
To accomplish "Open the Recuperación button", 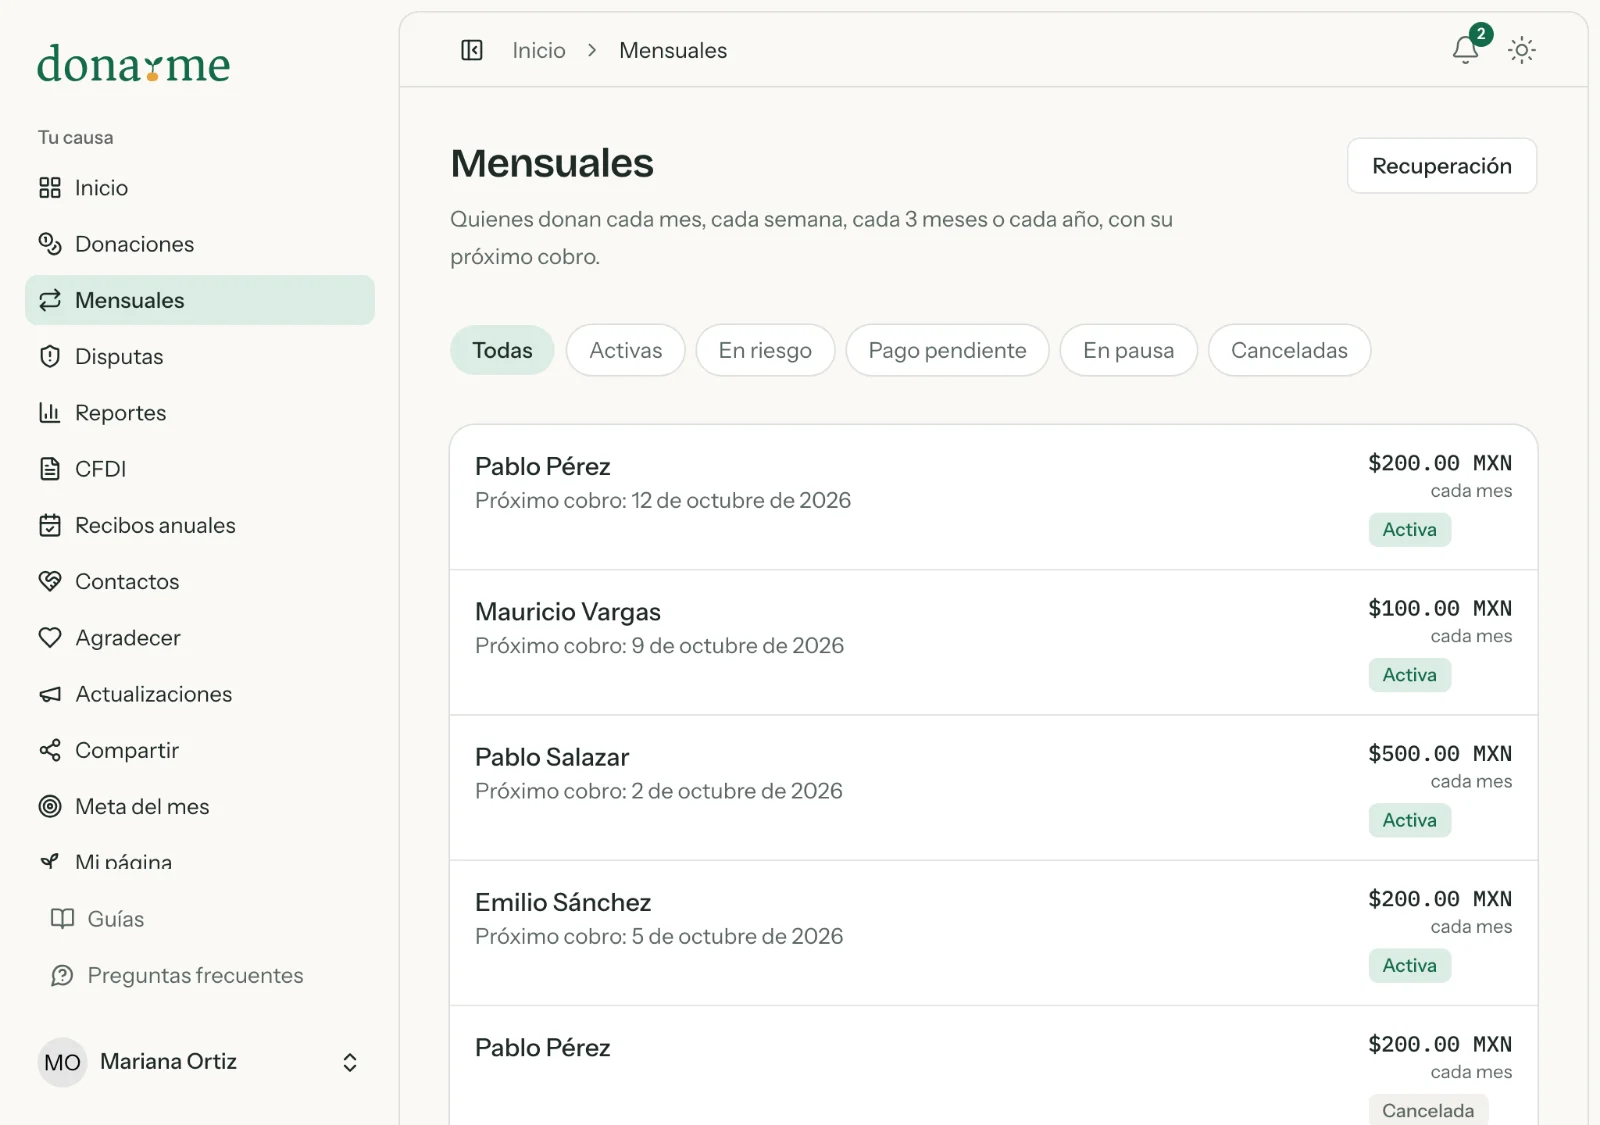I will [x=1442, y=166].
